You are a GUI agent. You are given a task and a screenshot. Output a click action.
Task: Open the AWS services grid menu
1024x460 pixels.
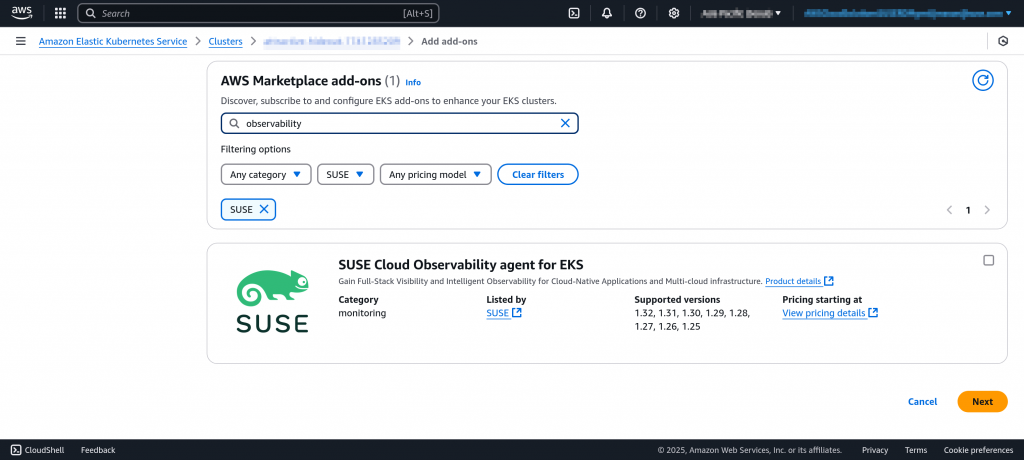pyautogui.click(x=60, y=14)
